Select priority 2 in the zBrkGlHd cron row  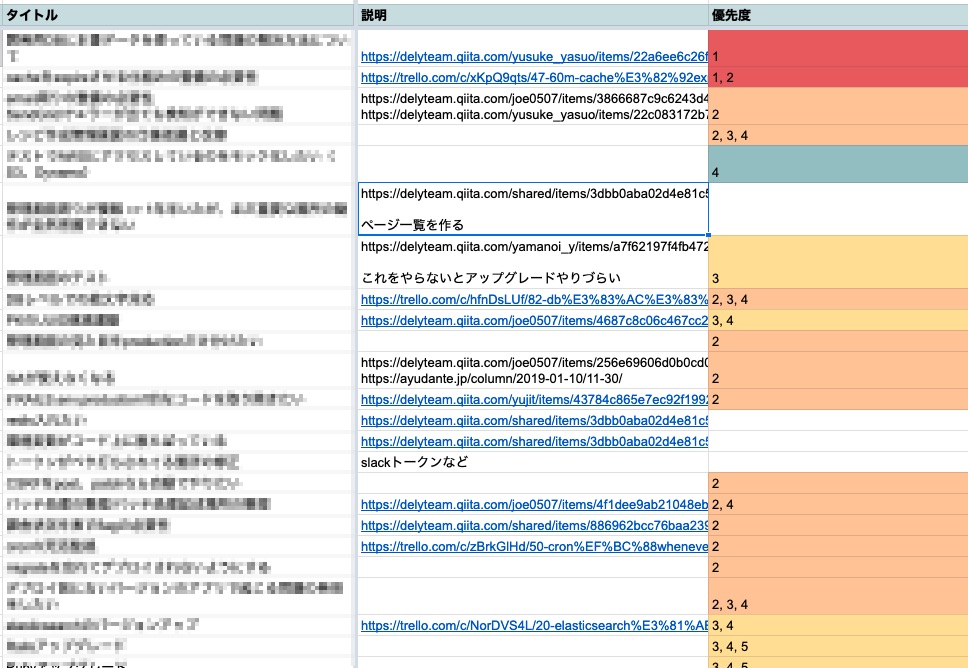click(838, 546)
